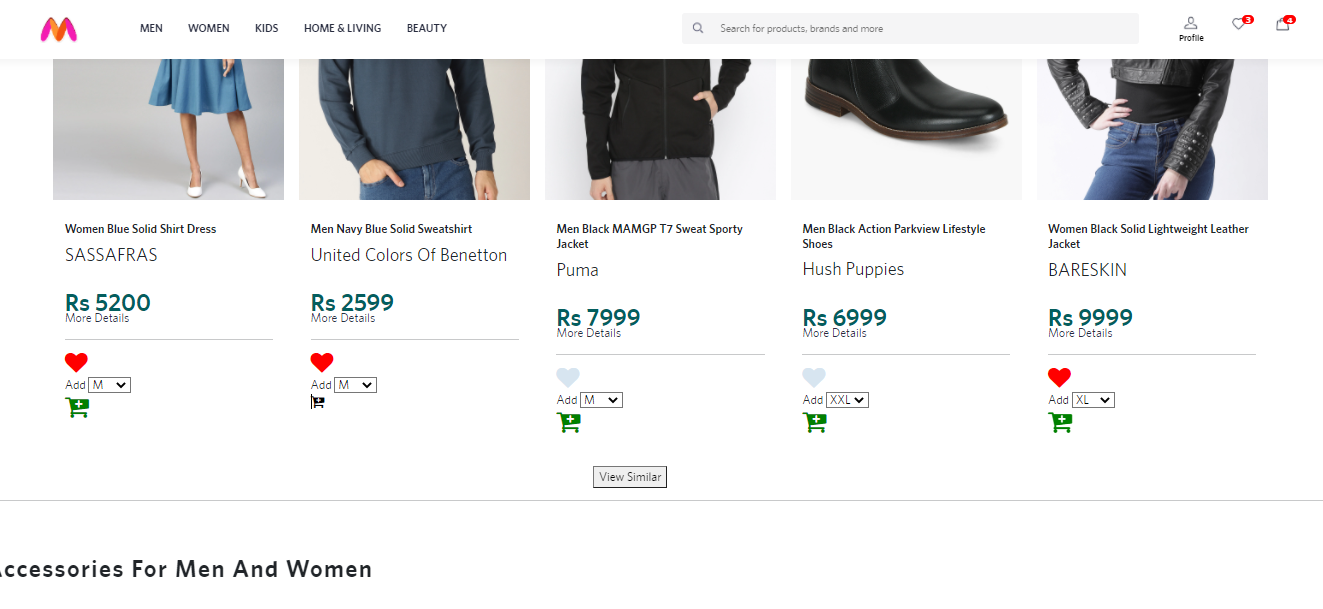This screenshot has height=609, width=1323.
Task: Click add-to-cart icon under the Puma jacket
Action: [568, 422]
